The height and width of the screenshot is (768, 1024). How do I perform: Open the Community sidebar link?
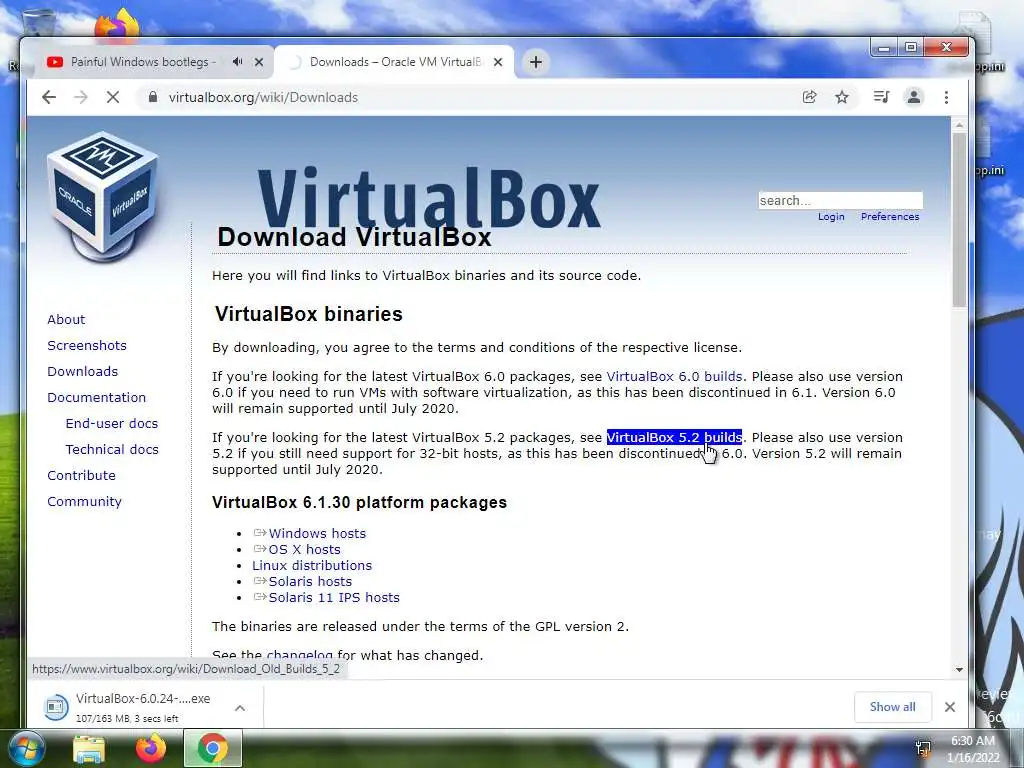tap(84, 502)
